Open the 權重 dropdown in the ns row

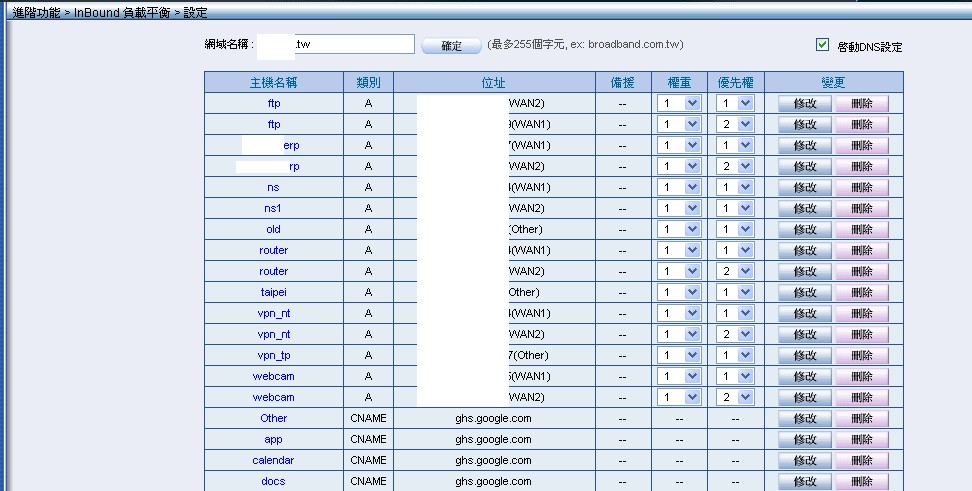[x=679, y=187]
